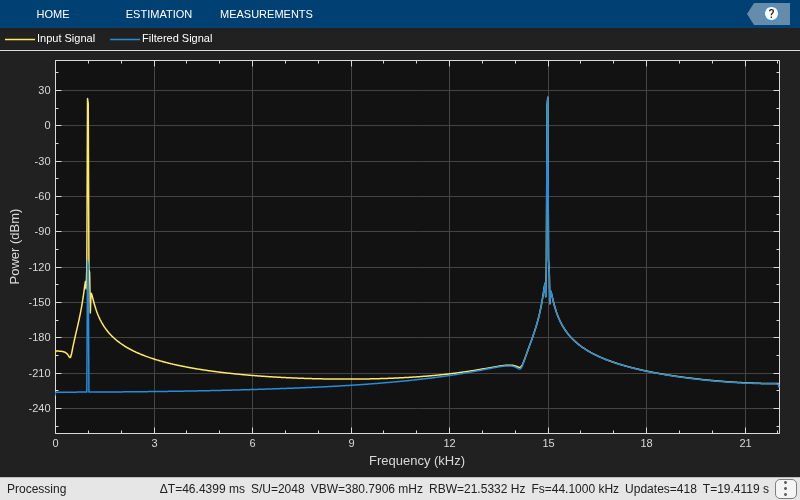Open the help question mark icon
800x500 pixels.
[x=771, y=14]
